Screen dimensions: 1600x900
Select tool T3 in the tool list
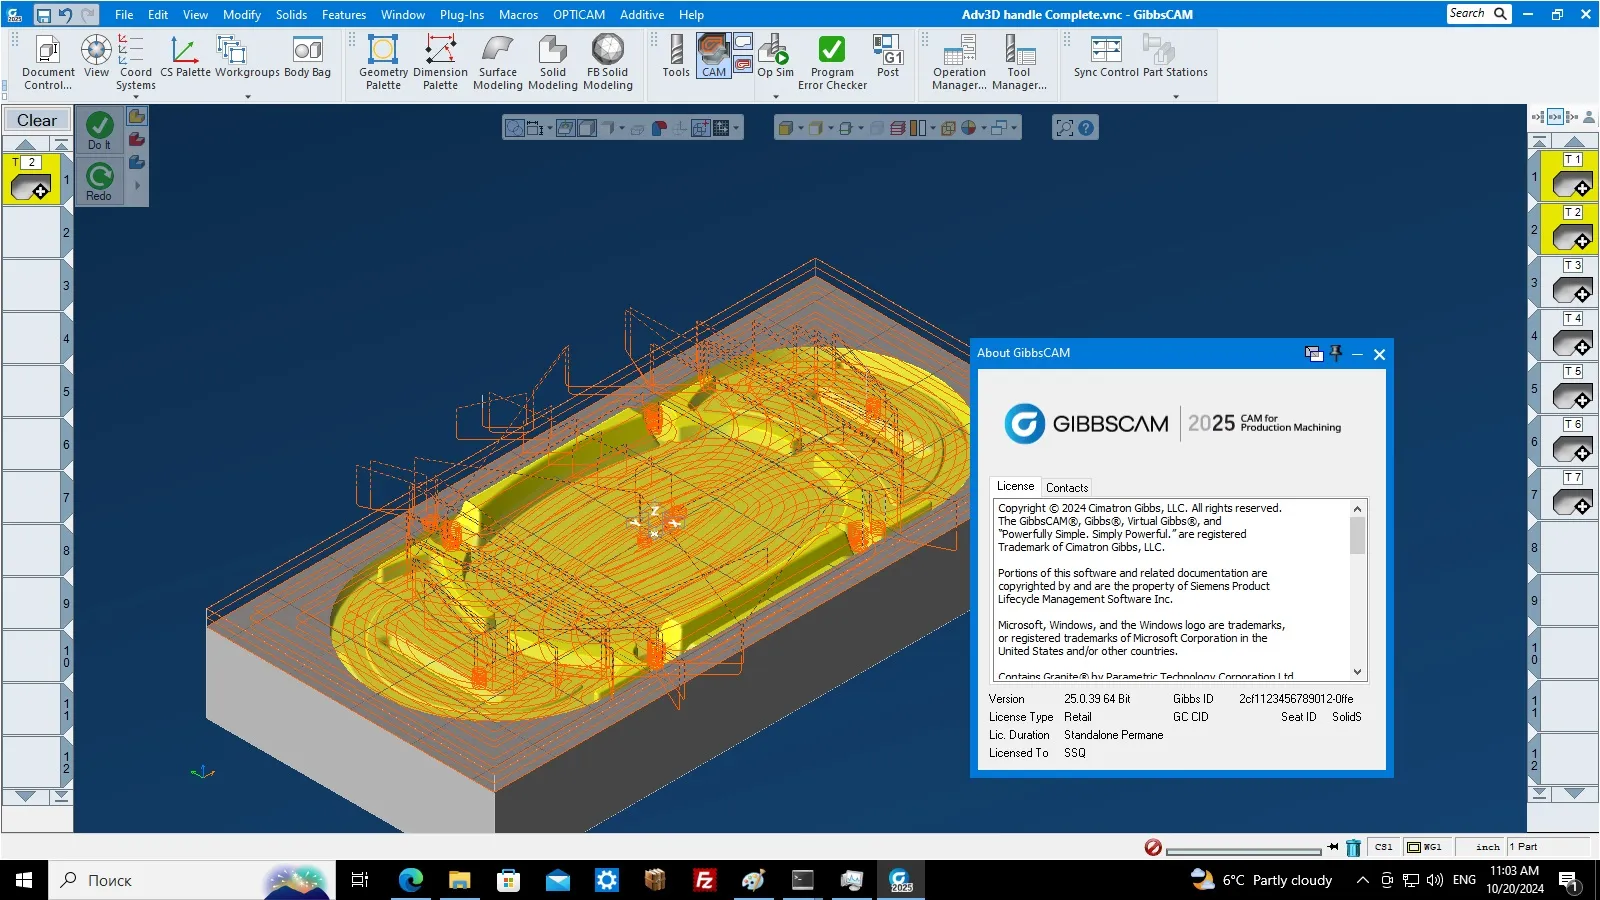tap(1572, 283)
